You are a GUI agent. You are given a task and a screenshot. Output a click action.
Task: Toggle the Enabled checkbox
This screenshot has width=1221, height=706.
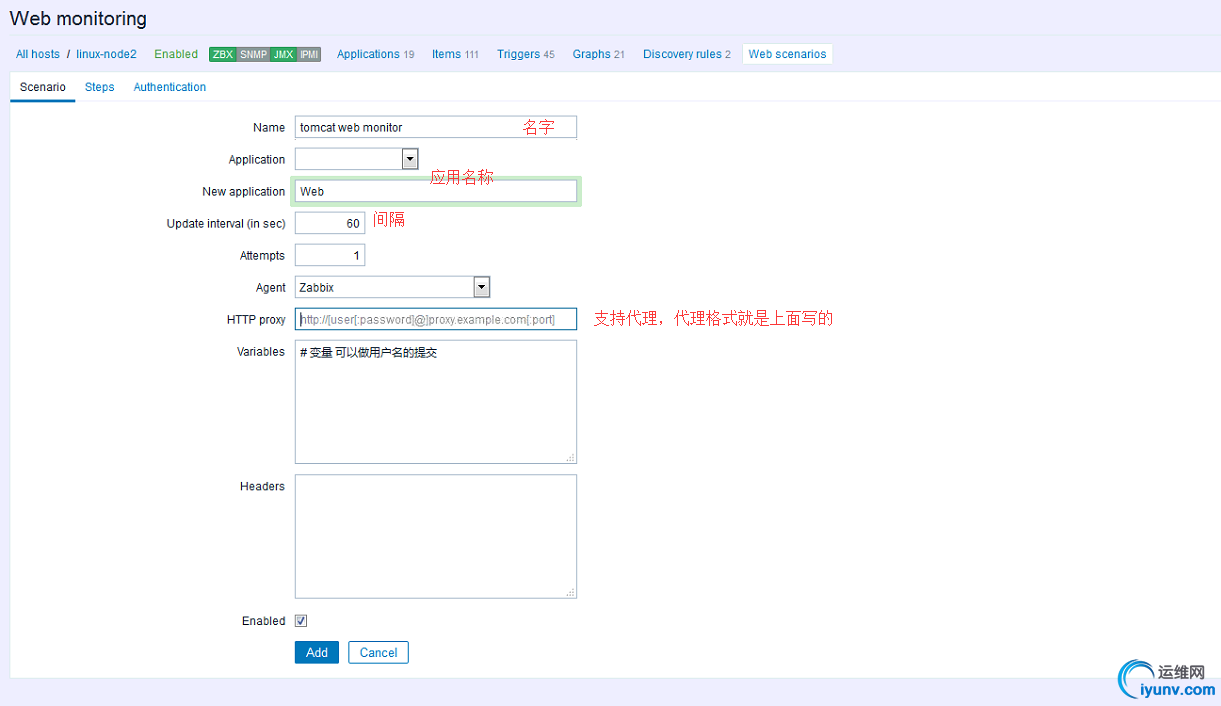click(301, 621)
